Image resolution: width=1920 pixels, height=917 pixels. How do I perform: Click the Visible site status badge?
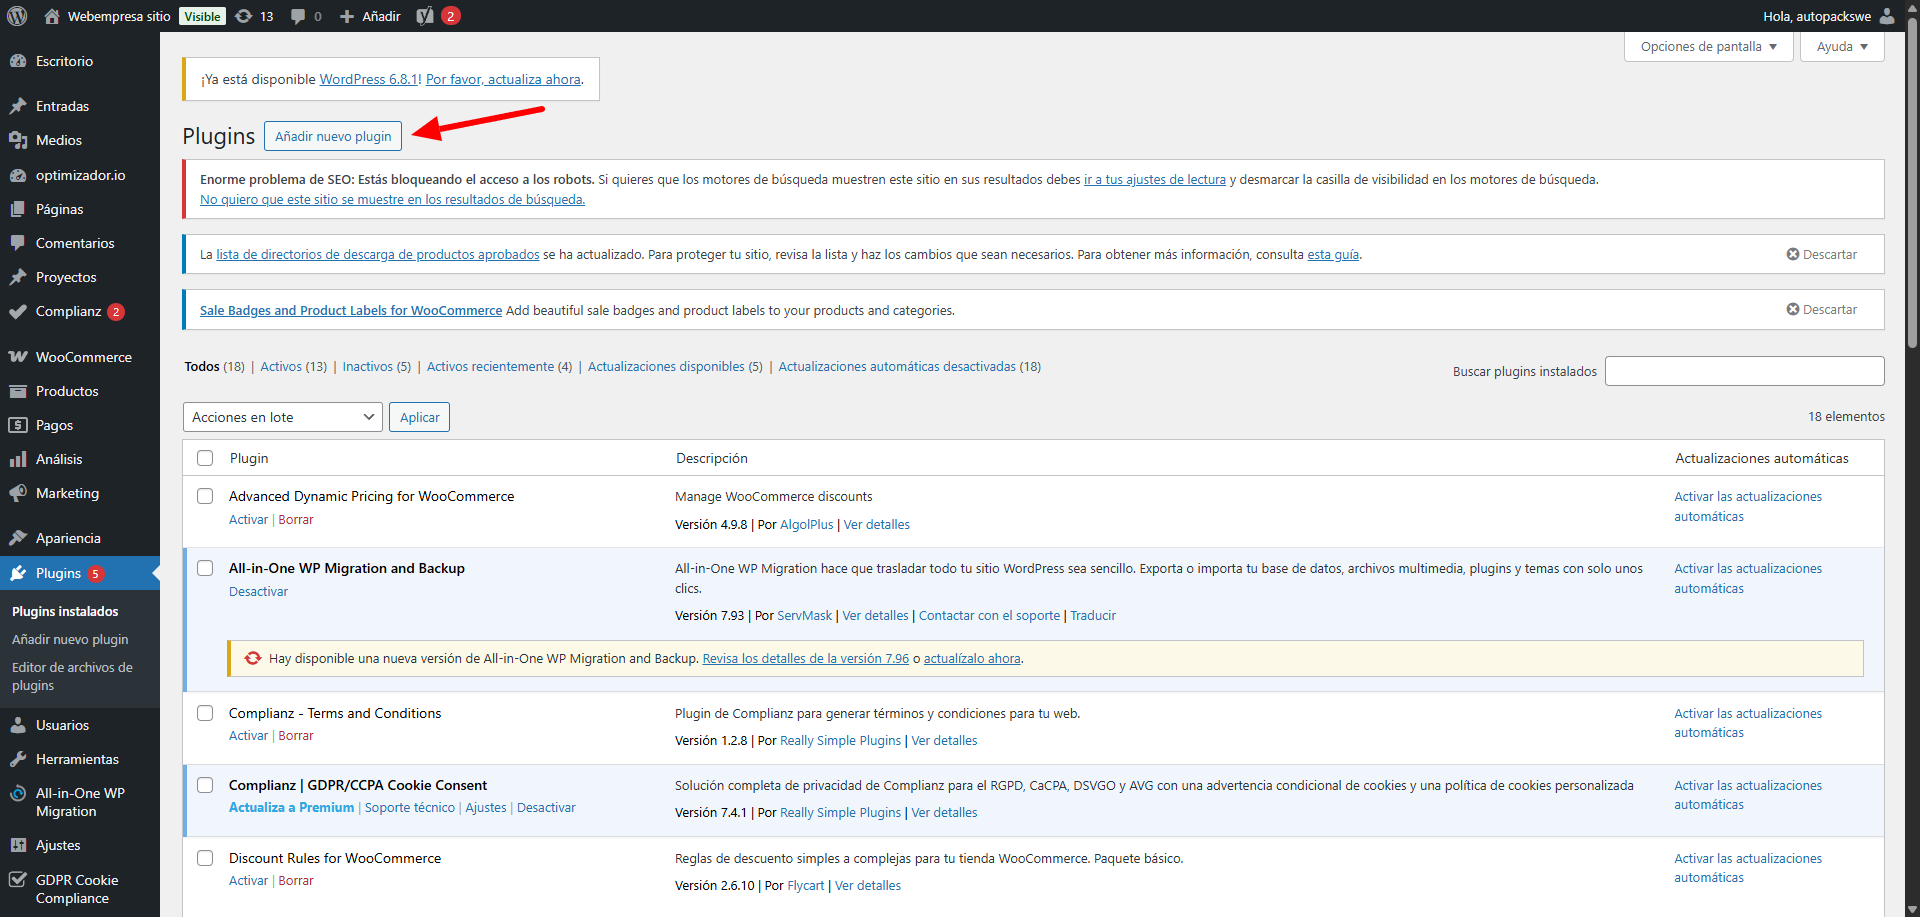tap(202, 16)
